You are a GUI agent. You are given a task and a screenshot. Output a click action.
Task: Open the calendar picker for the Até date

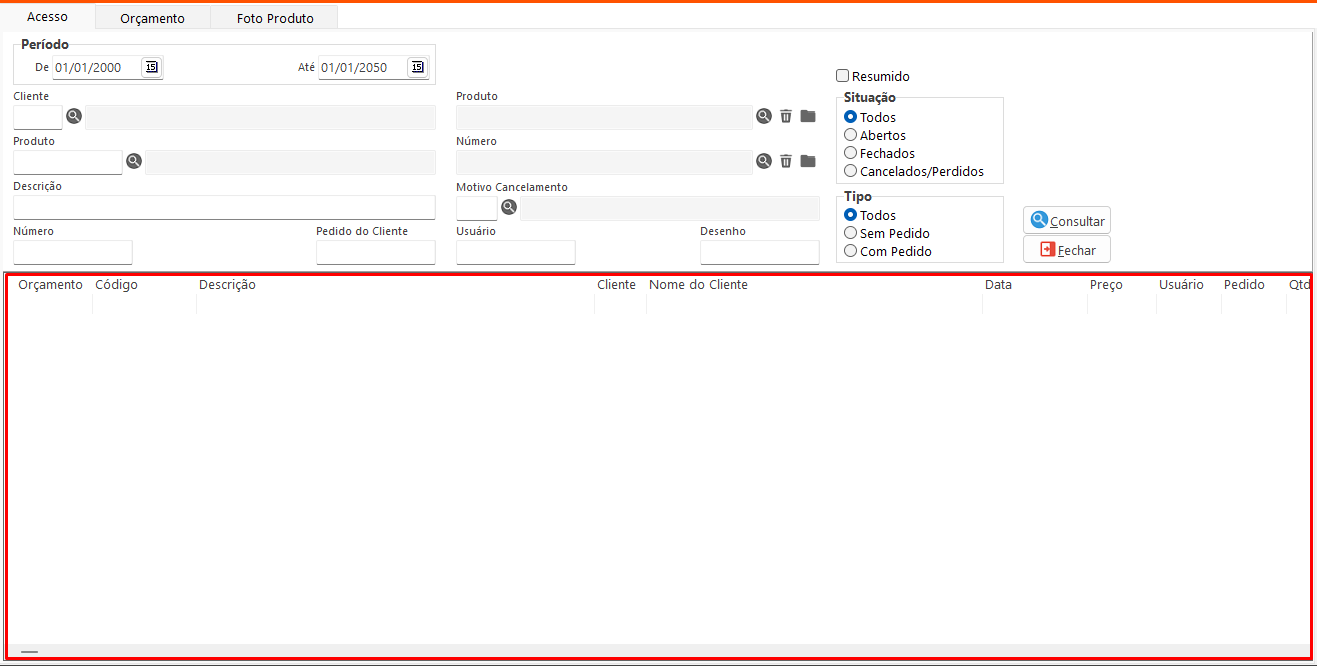coord(417,67)
